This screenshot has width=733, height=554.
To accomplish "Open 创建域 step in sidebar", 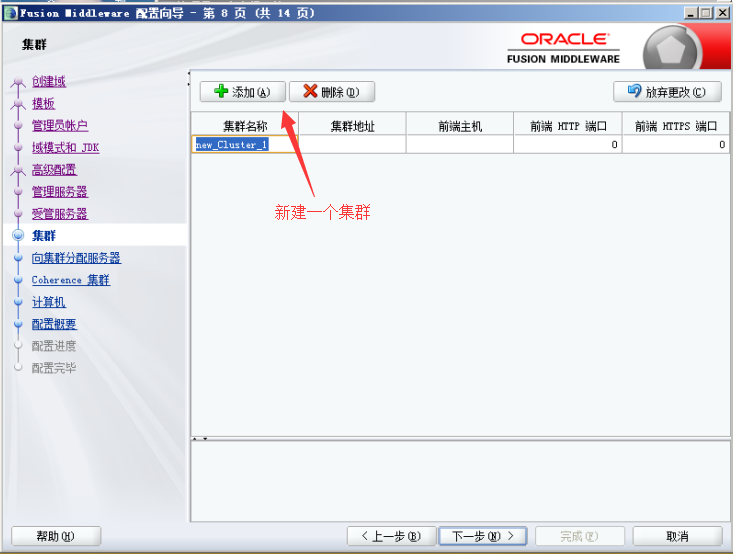I will (x=48, y=82).
